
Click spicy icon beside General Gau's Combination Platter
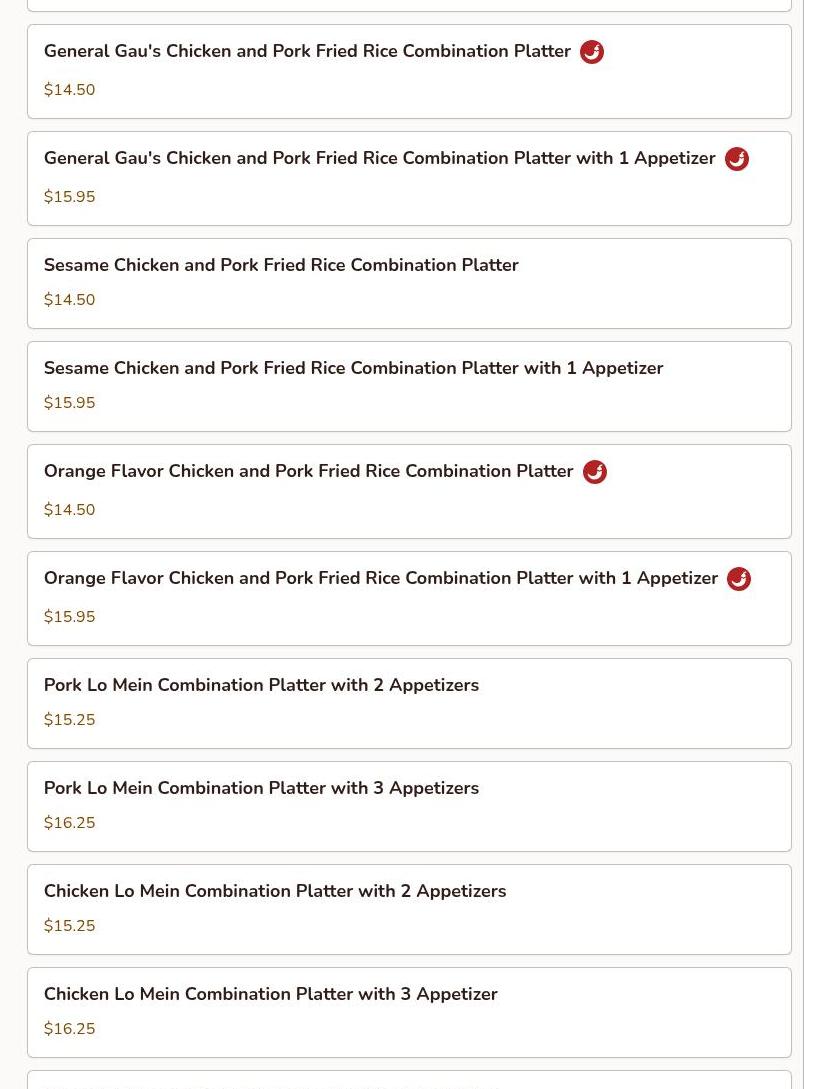(592, 52)
